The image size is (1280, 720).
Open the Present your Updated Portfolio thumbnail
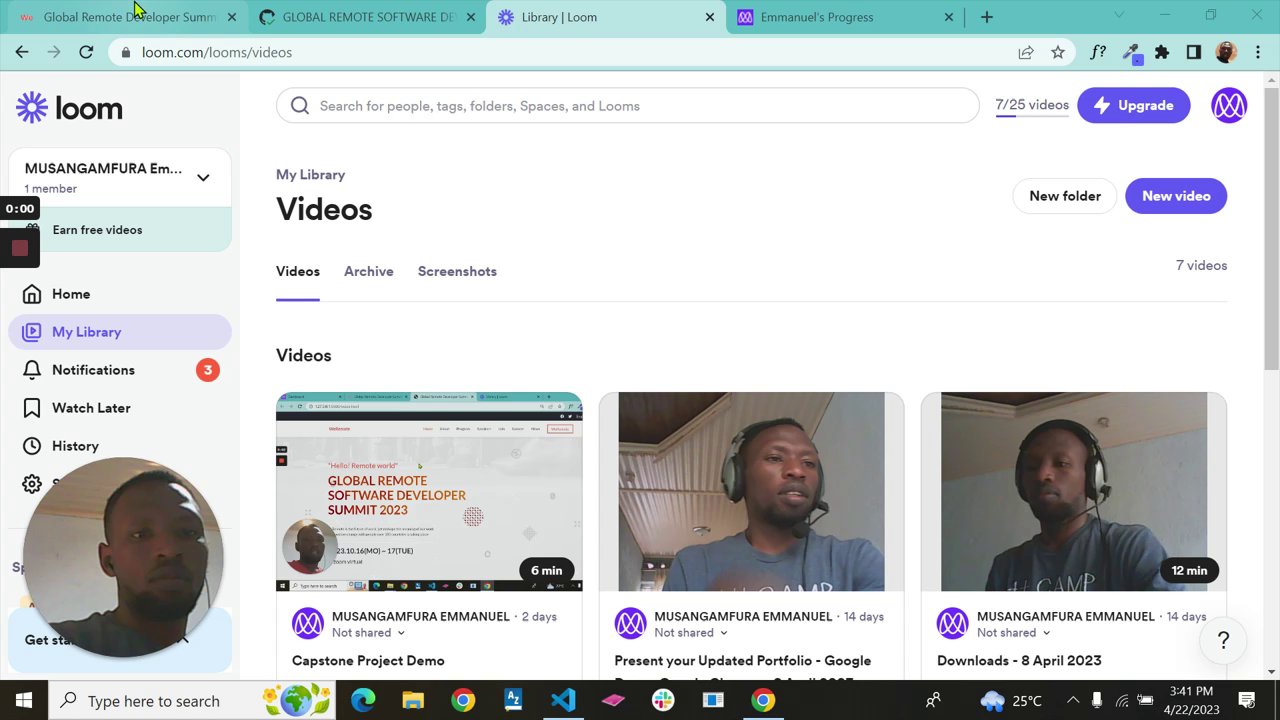pyautogui.click(x=752, y=491)
